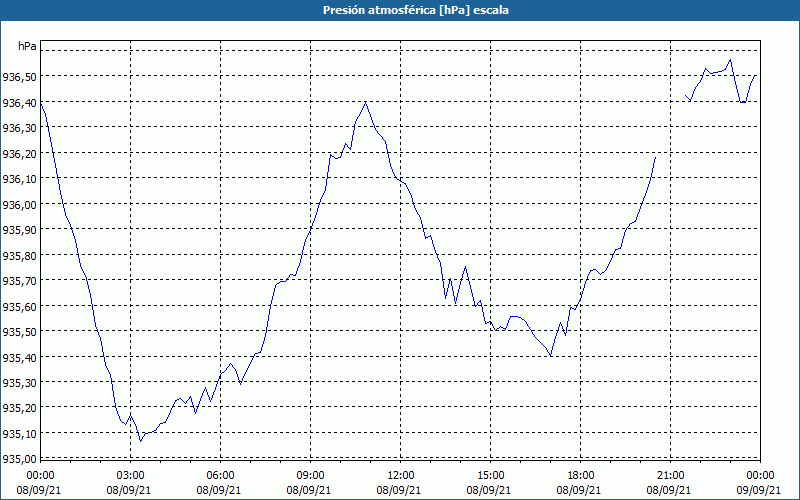The image size is (800, 500).
Task: Click the 09/09/21 date label
Action: [759, 490]
